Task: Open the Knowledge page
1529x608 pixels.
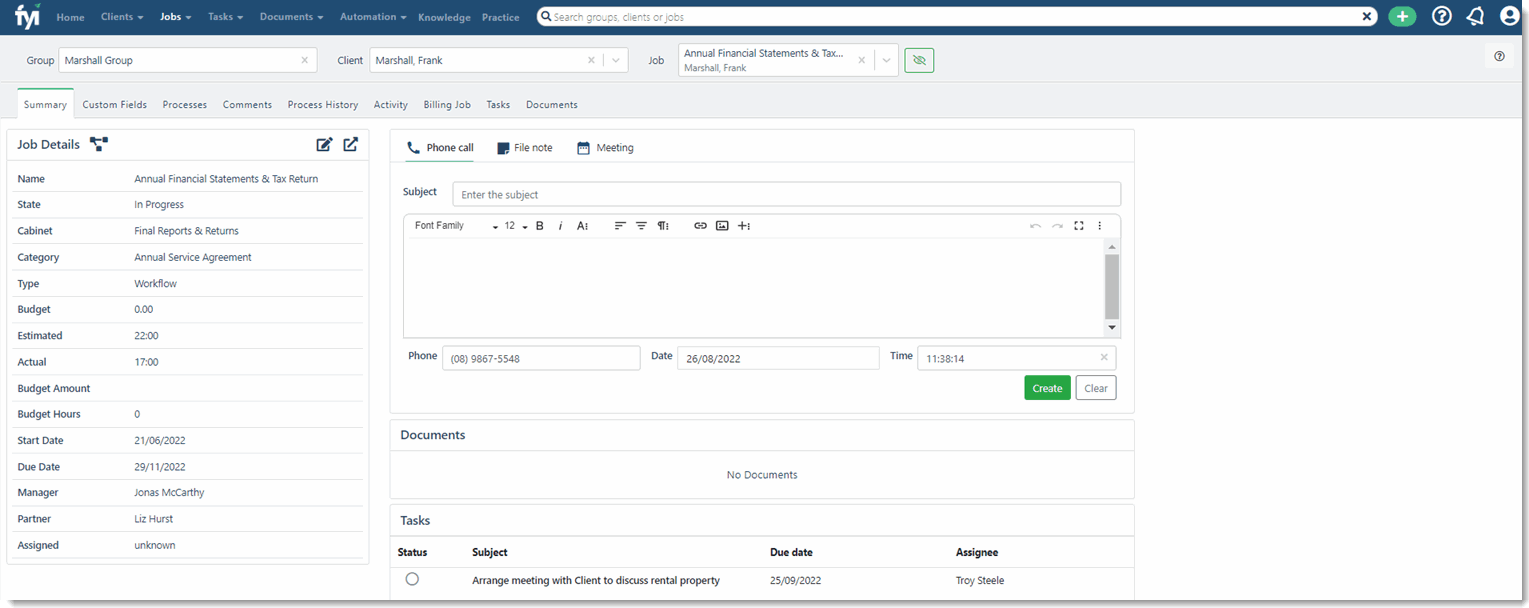Action: tap(444, 17)
